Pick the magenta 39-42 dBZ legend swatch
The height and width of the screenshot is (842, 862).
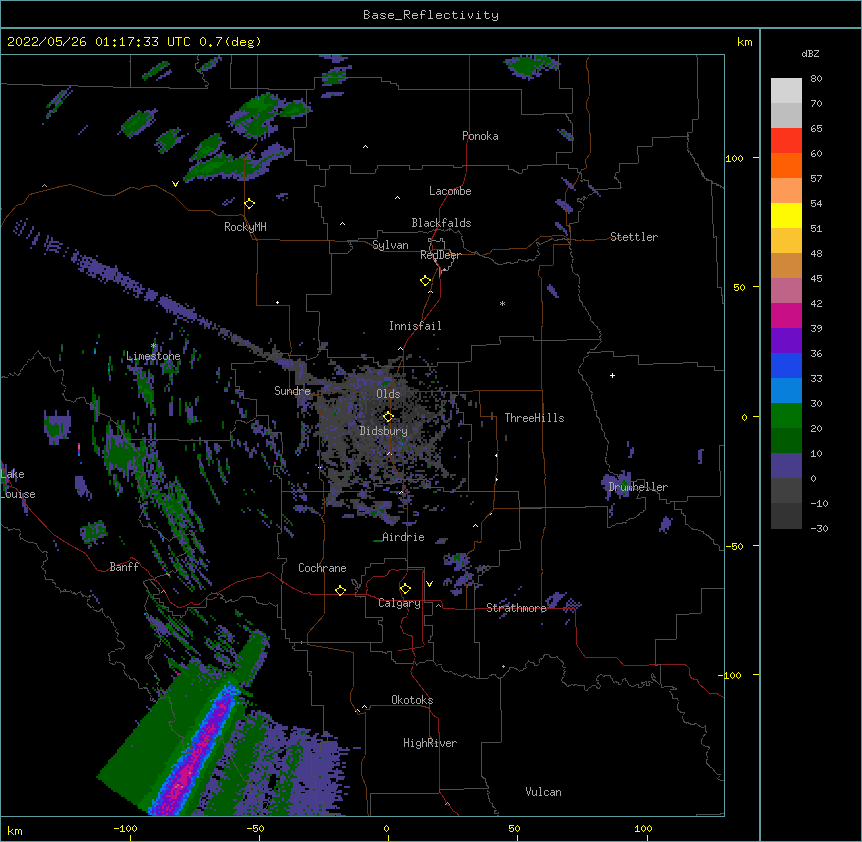coord(786,316)
